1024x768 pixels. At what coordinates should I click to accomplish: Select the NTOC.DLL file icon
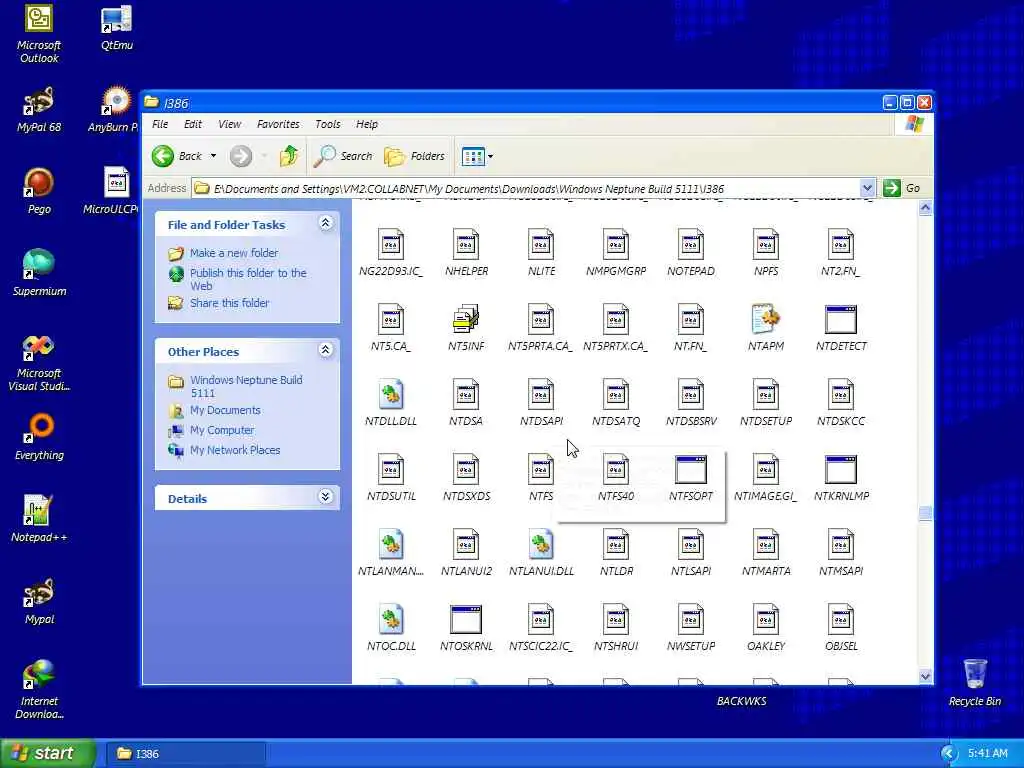[391, 620]
